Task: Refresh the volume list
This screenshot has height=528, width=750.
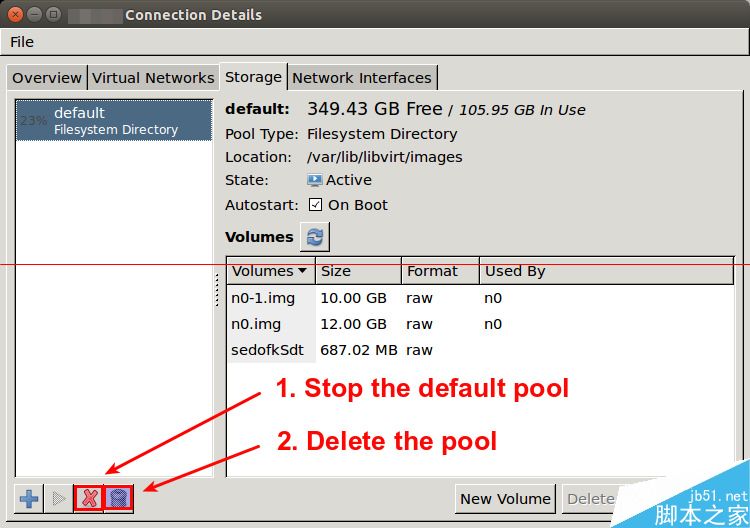Action: (x=315, y=237)
